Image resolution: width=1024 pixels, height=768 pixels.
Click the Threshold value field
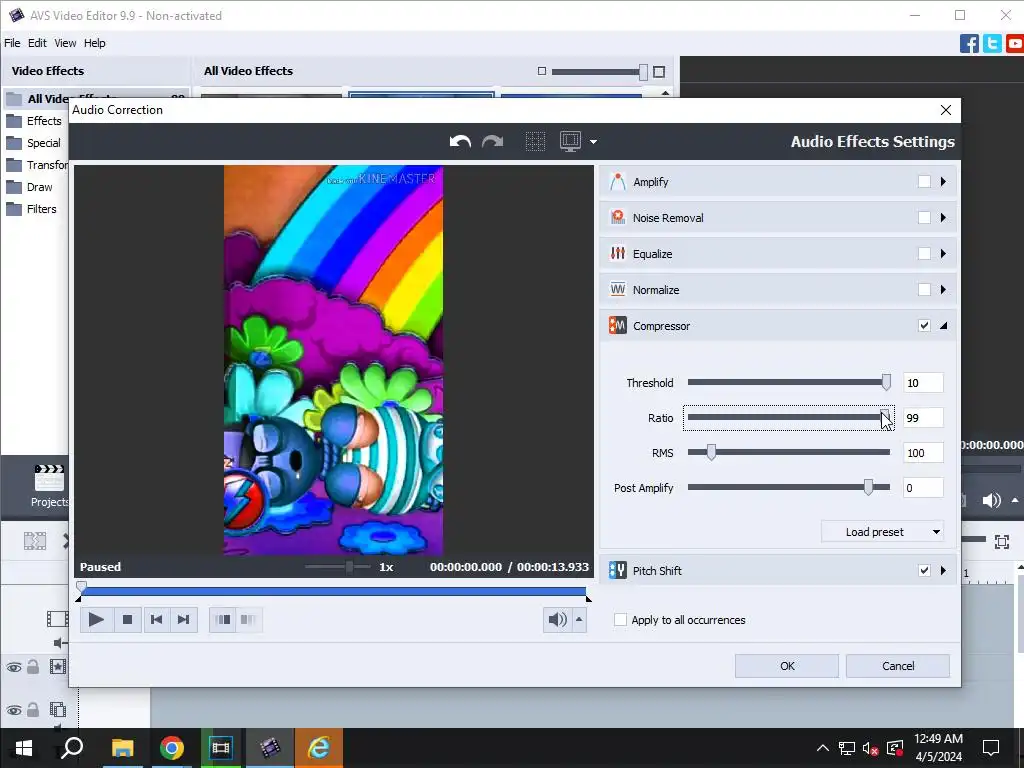point(923,383)
